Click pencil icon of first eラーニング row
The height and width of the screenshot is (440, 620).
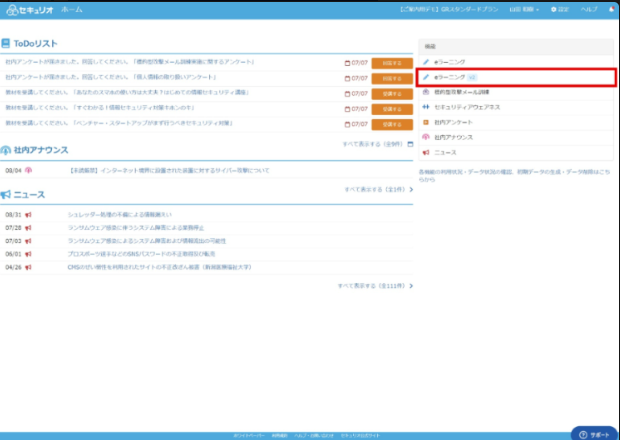426,62
